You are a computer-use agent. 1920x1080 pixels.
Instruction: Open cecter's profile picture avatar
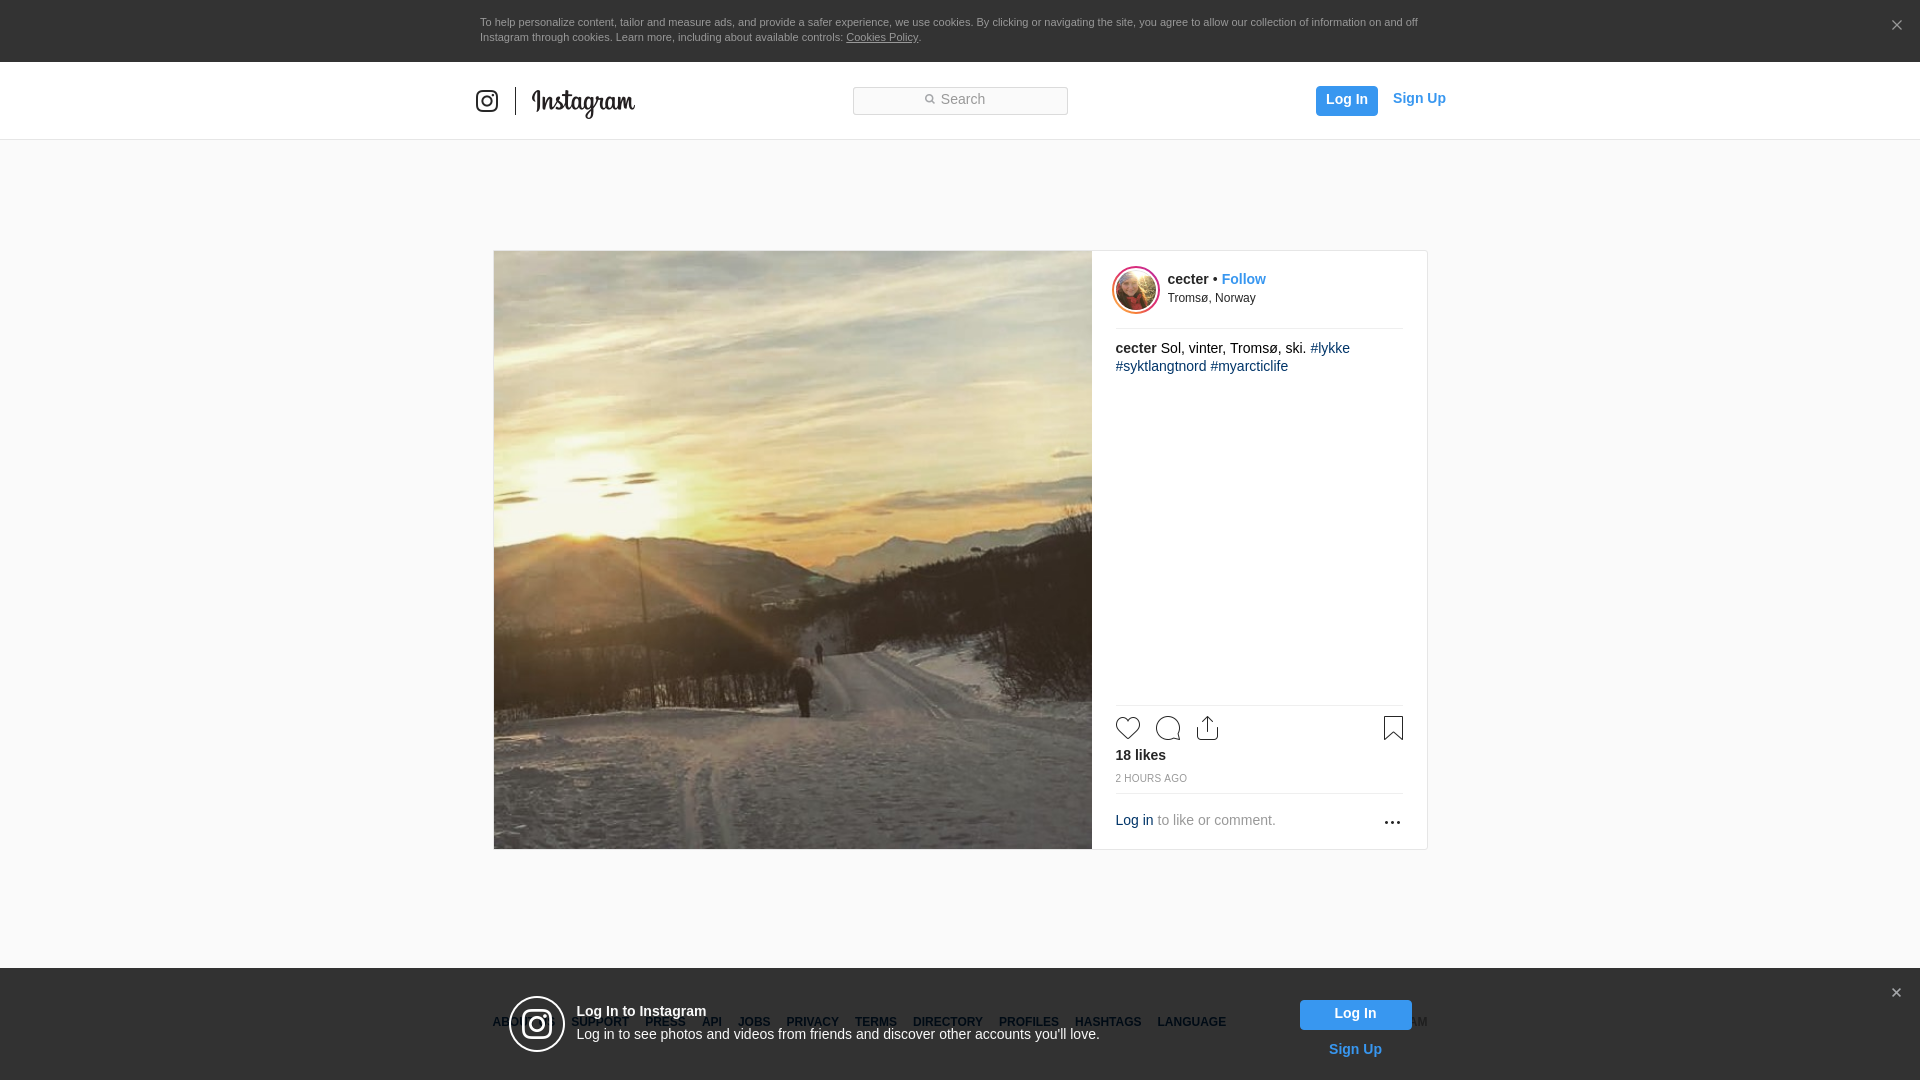coord(1136,290)
